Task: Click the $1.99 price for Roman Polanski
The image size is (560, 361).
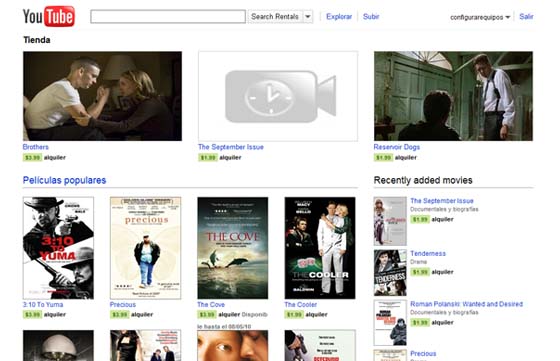Action: [420, 322]
